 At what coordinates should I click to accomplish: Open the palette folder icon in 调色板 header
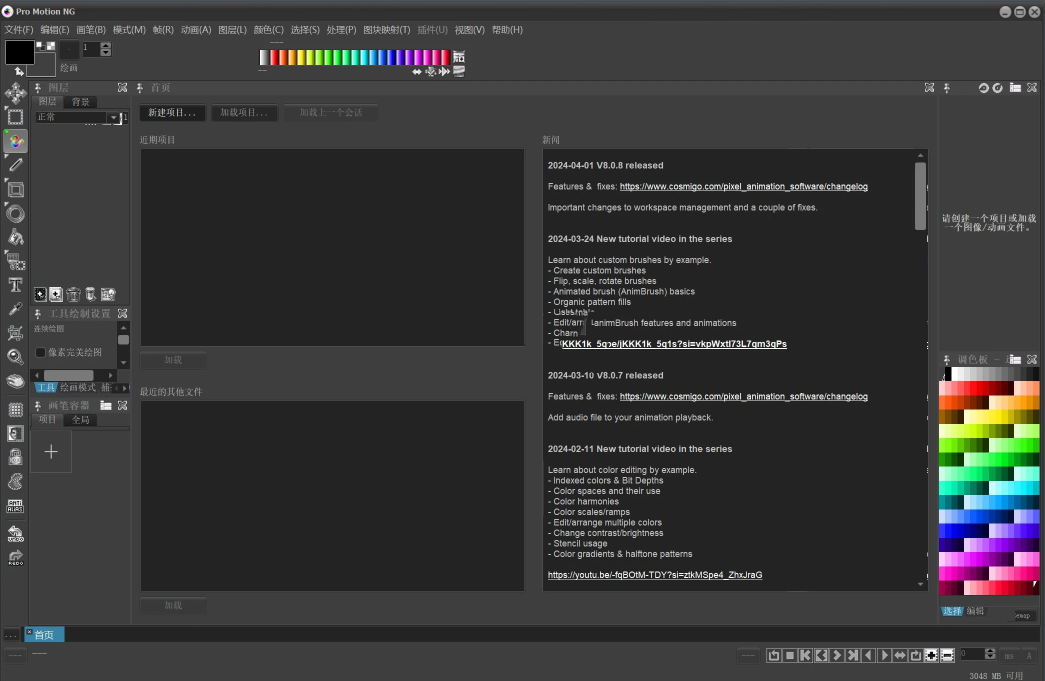click(x=1014, y=359)
